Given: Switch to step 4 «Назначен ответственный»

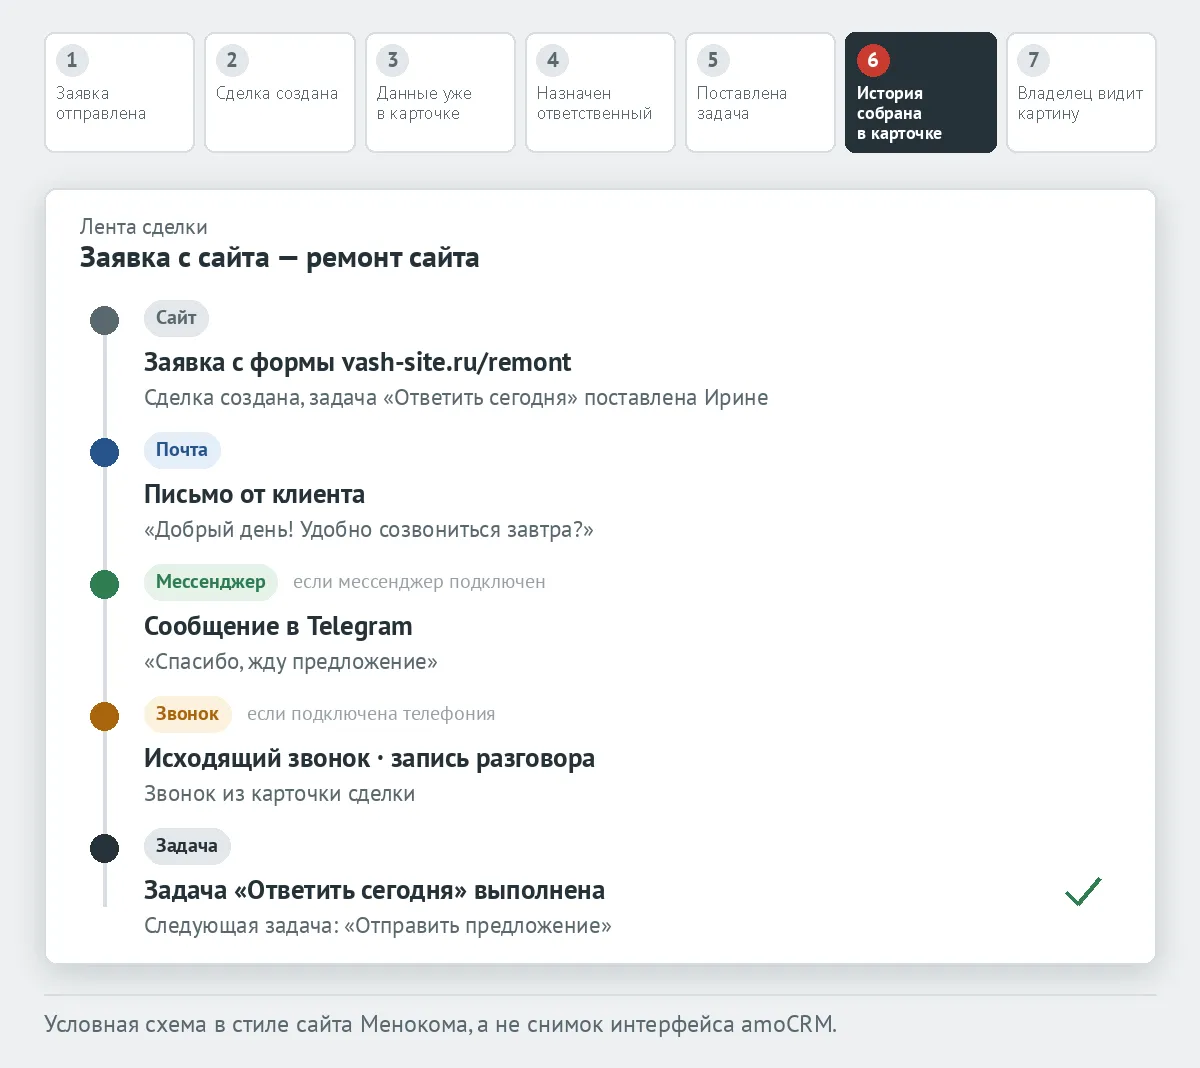Looking at the screenshot, I should click(x=600, y=92).
